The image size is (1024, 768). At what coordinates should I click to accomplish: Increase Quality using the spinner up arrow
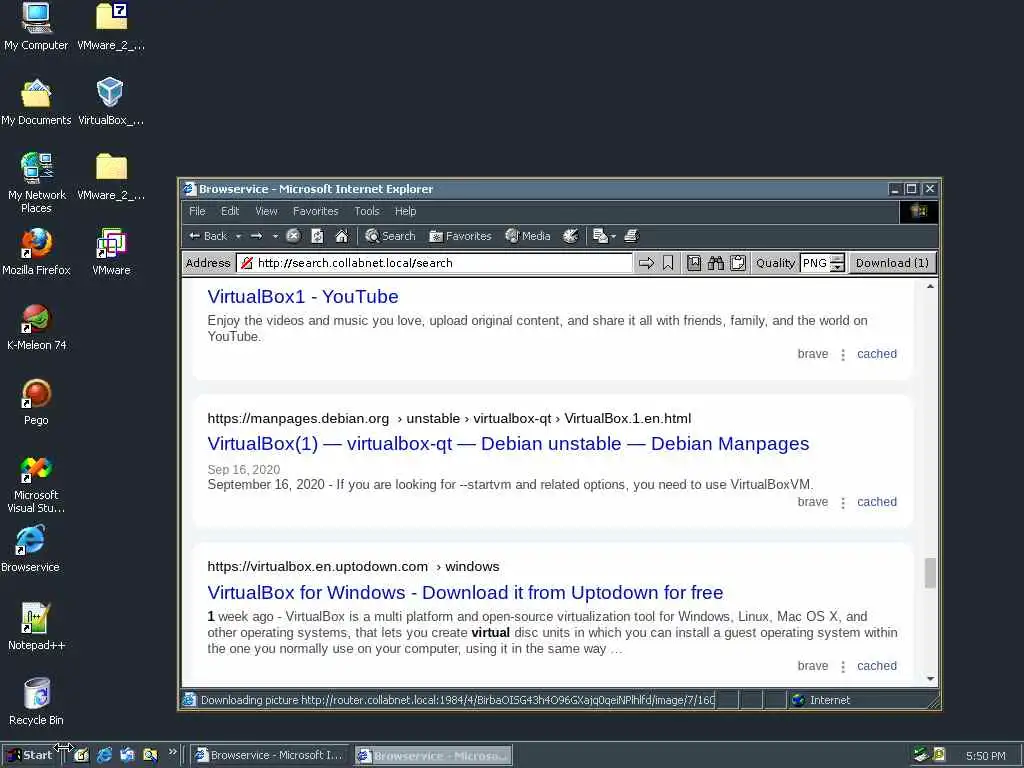click(837, 259)
